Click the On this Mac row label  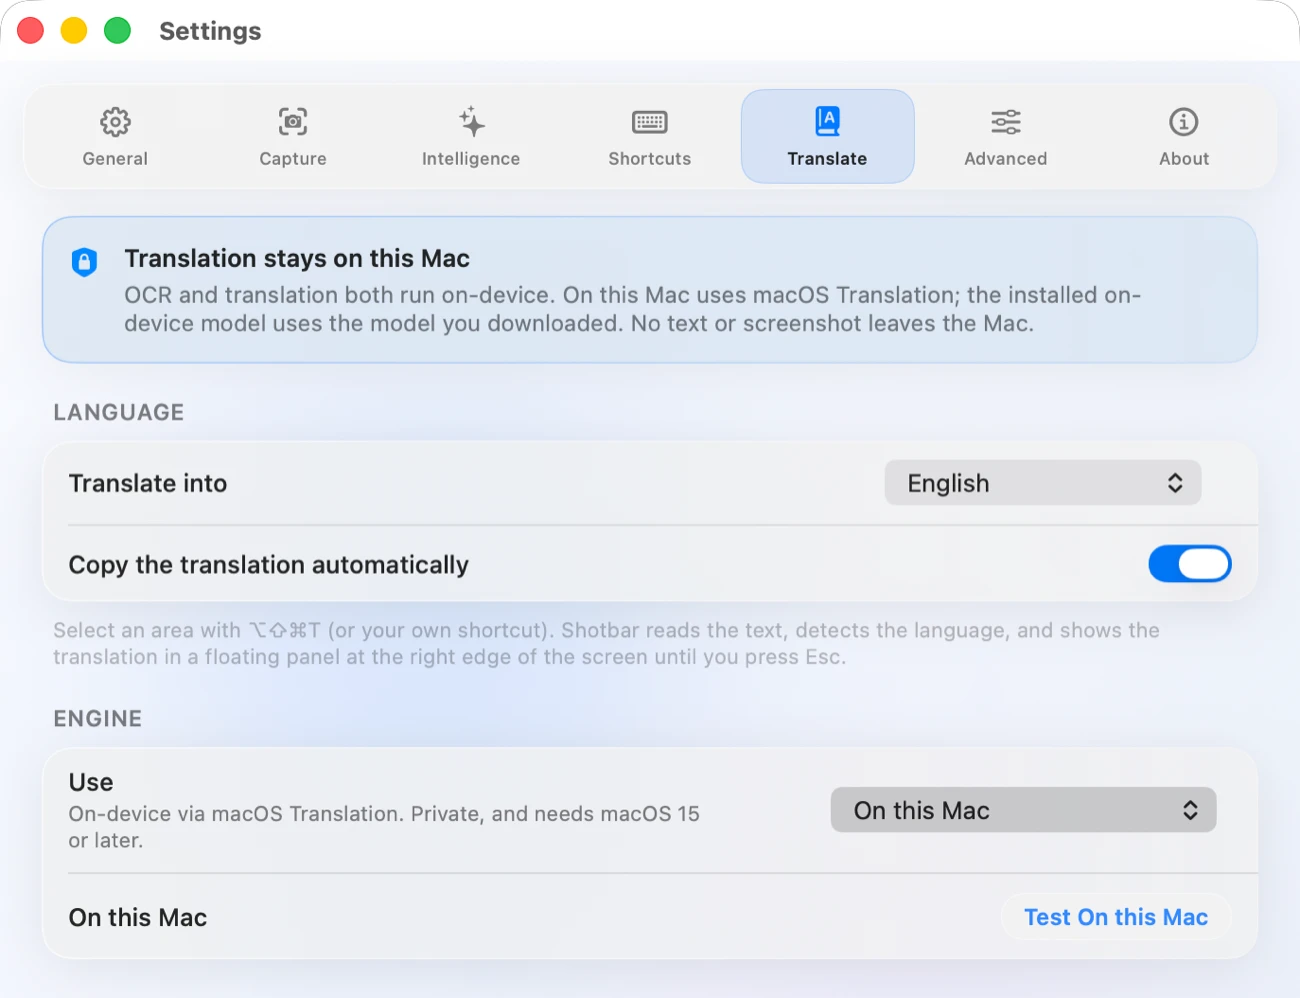[138, 918]
